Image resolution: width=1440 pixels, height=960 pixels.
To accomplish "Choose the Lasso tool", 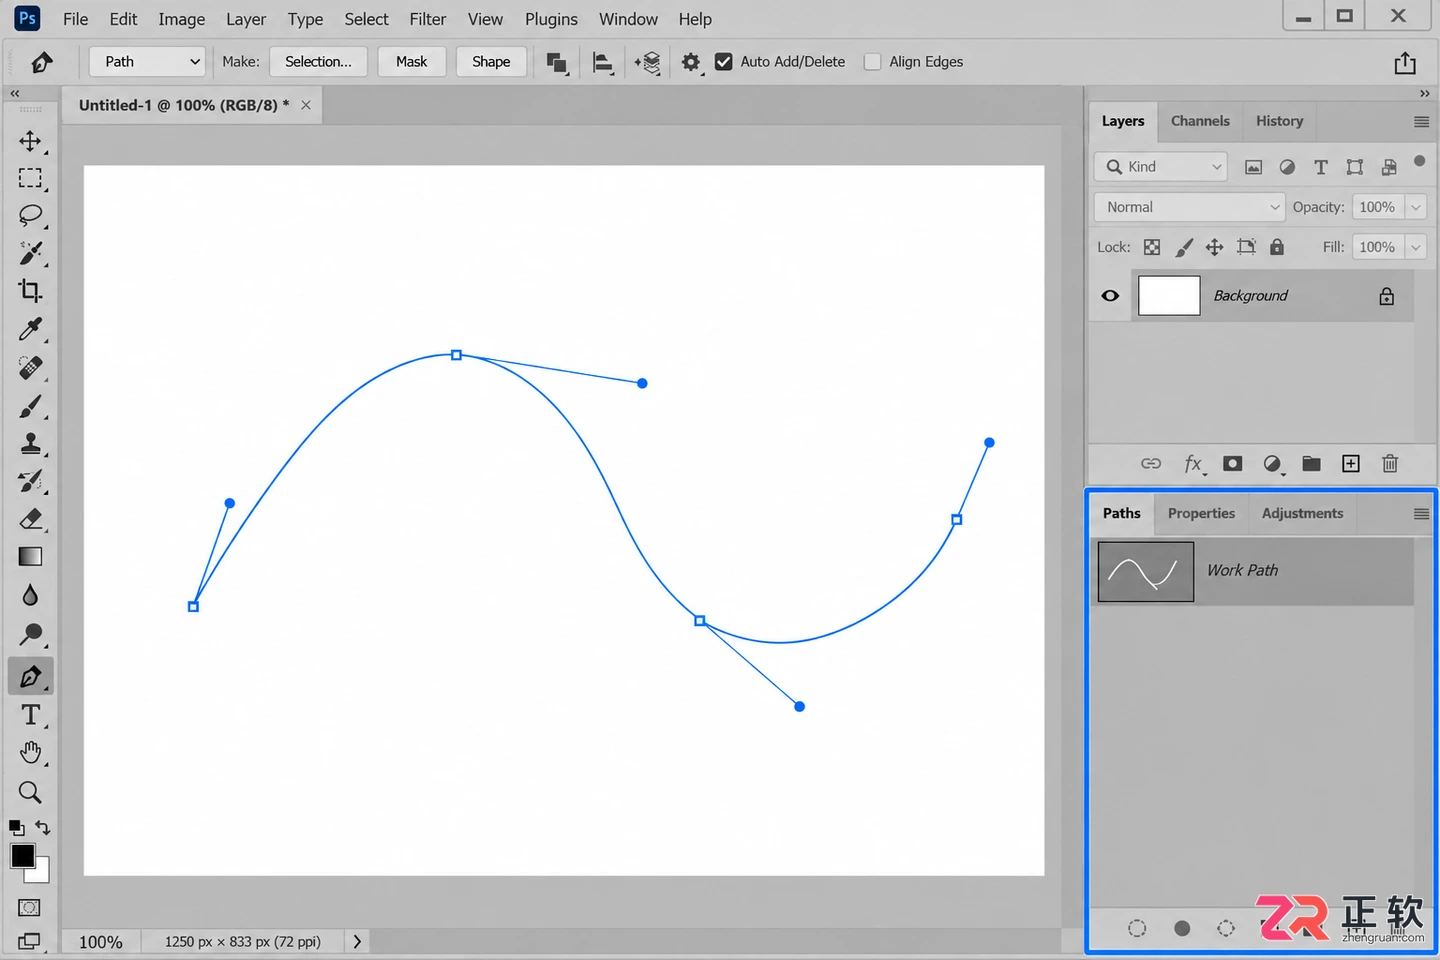I will click(x=30, y=216).
